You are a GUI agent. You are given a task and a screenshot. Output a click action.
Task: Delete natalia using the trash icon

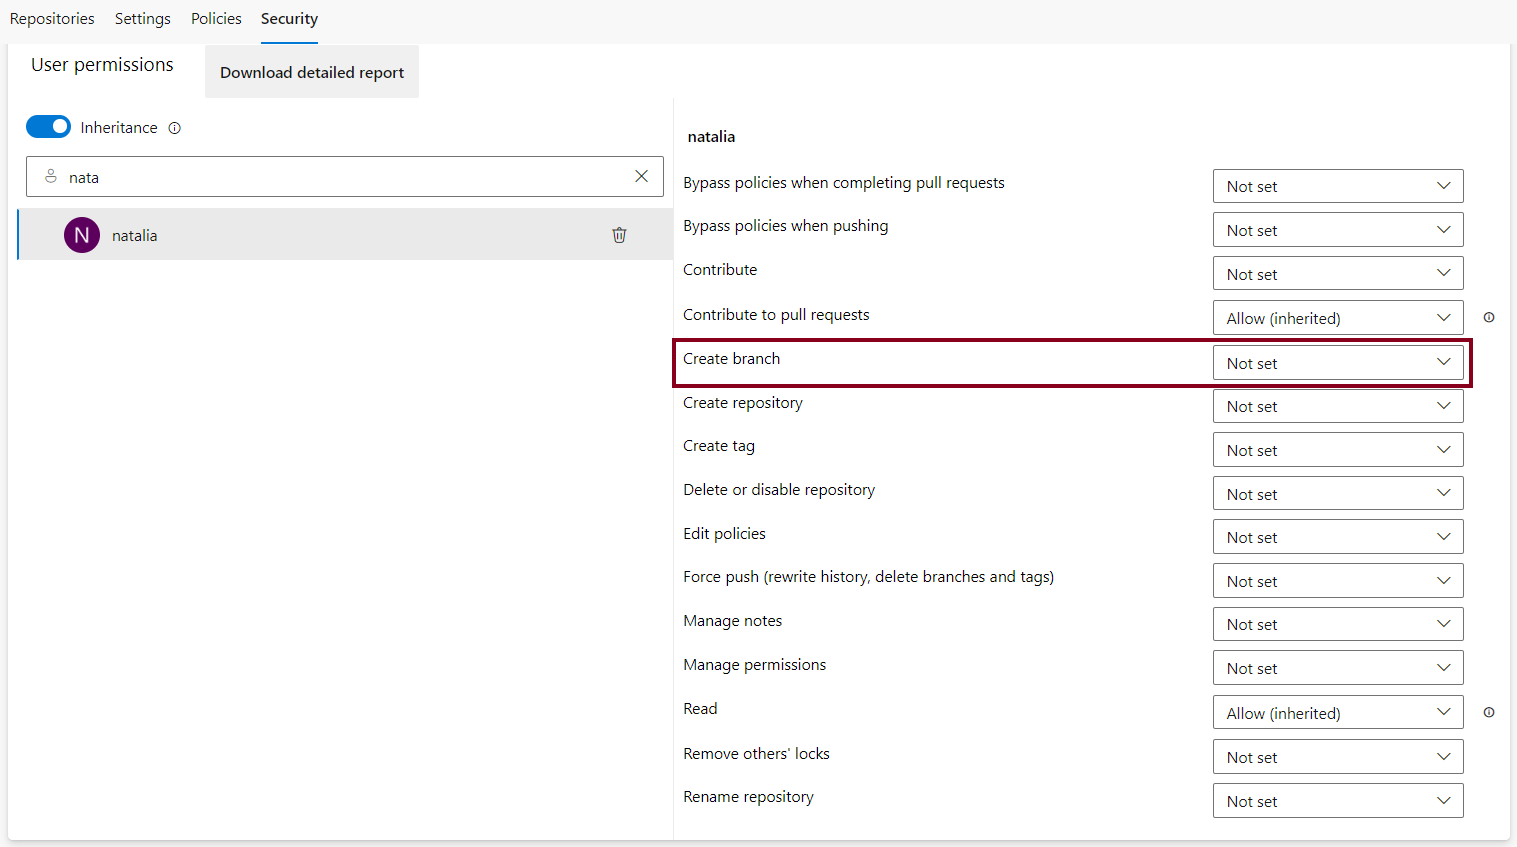(x=619, y=235)
